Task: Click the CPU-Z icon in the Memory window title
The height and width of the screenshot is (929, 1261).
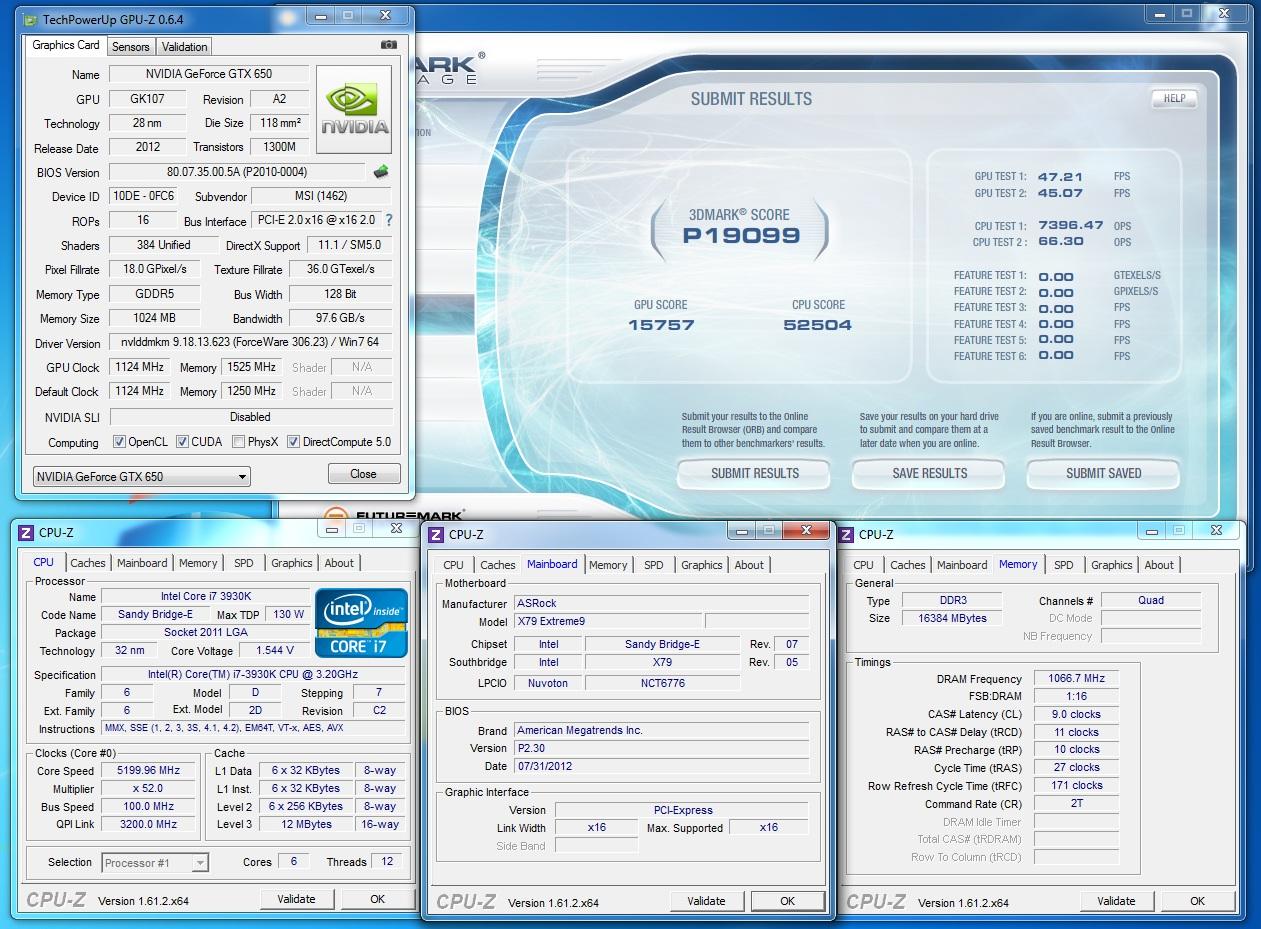Action: (846, 534)
